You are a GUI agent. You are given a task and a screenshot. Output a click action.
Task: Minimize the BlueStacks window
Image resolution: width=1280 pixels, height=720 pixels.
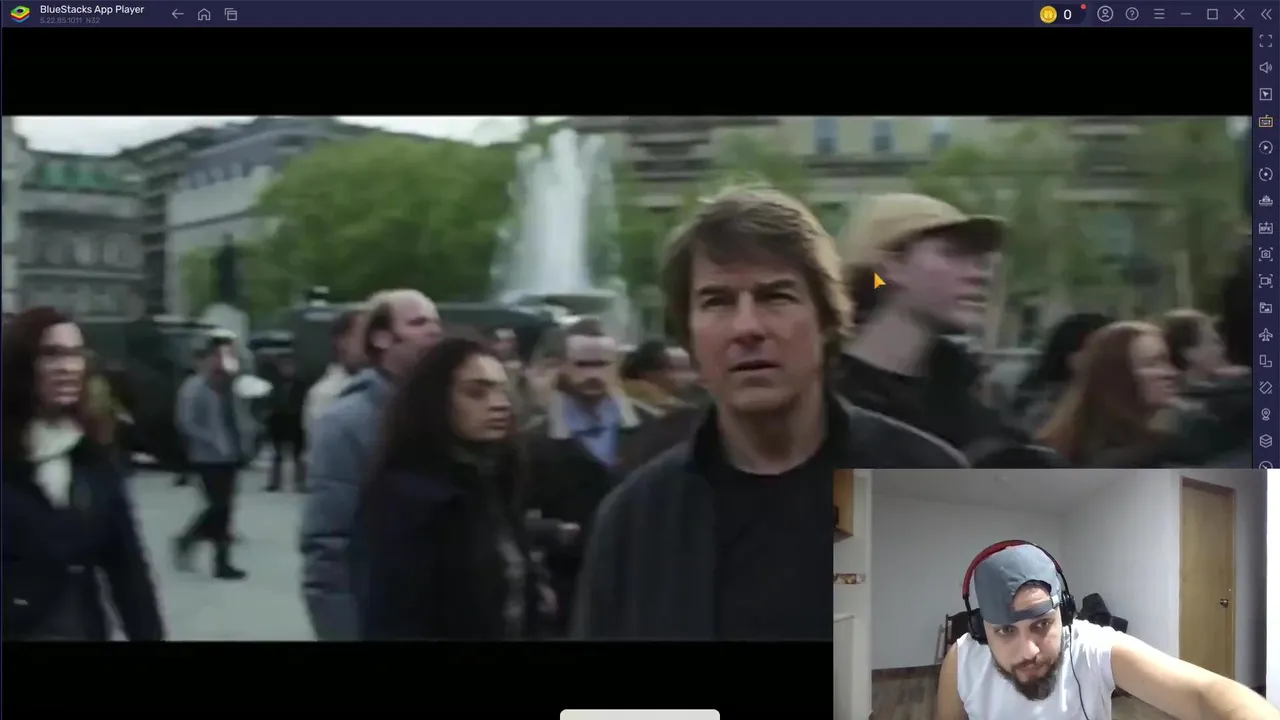pos(1185,14)
